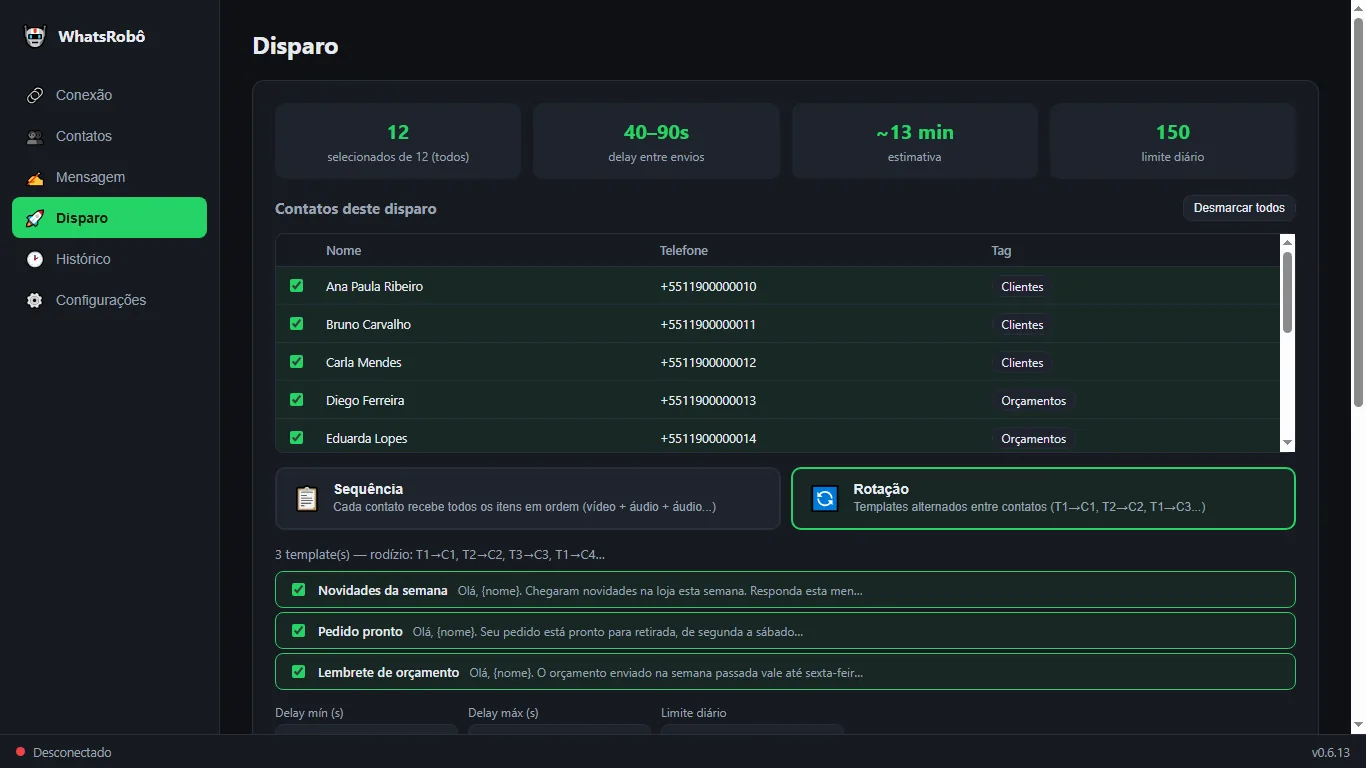1366x768 pixels.
Task: Open the Mensagem section
Action: point(109,178)
